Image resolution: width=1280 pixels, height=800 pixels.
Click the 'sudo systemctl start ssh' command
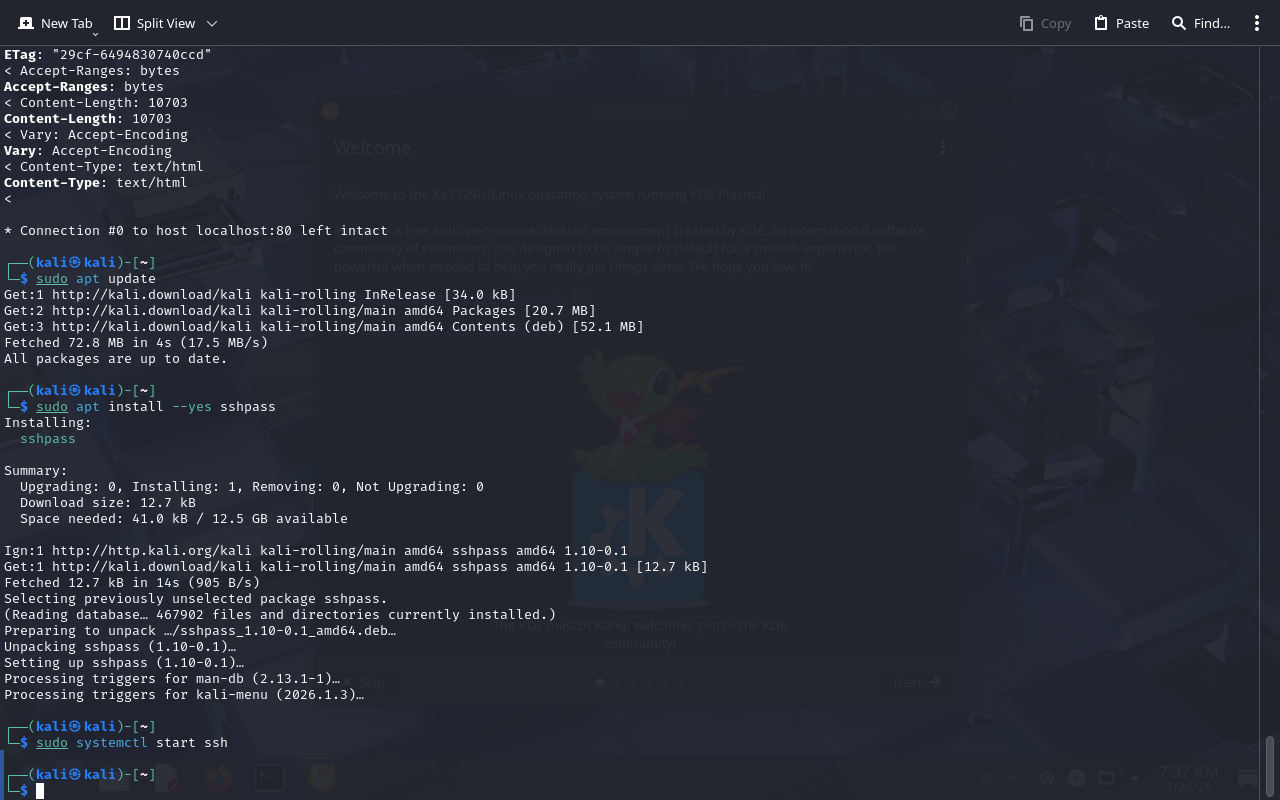click(x=132, y=743)
